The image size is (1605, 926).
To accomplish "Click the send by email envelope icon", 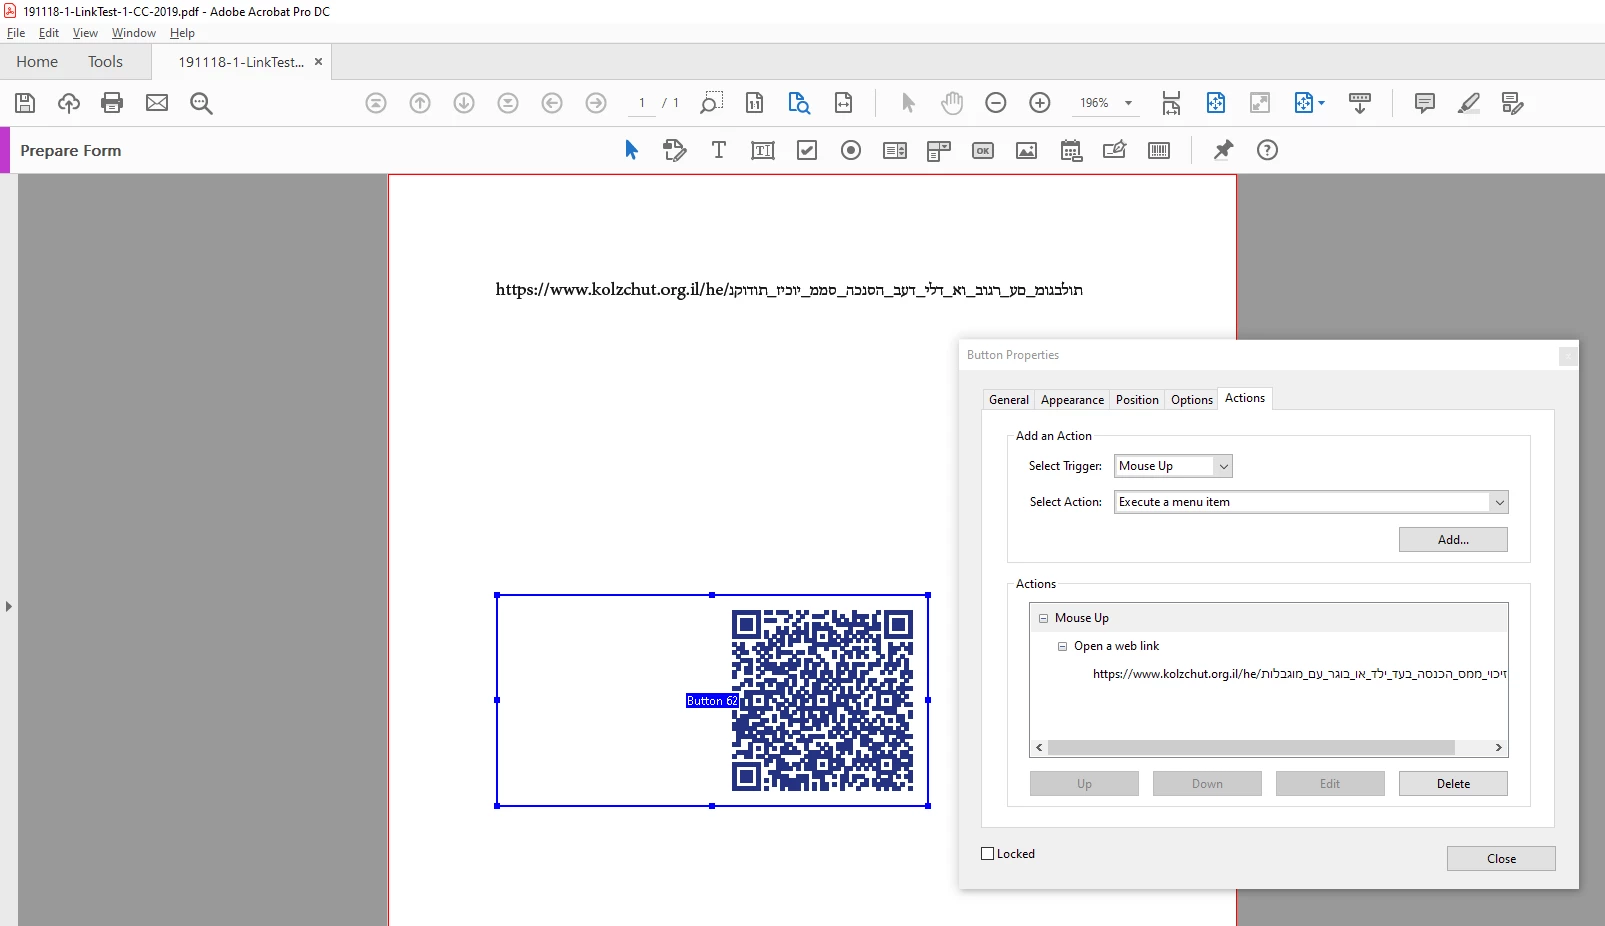I will (x=157, y=103).
